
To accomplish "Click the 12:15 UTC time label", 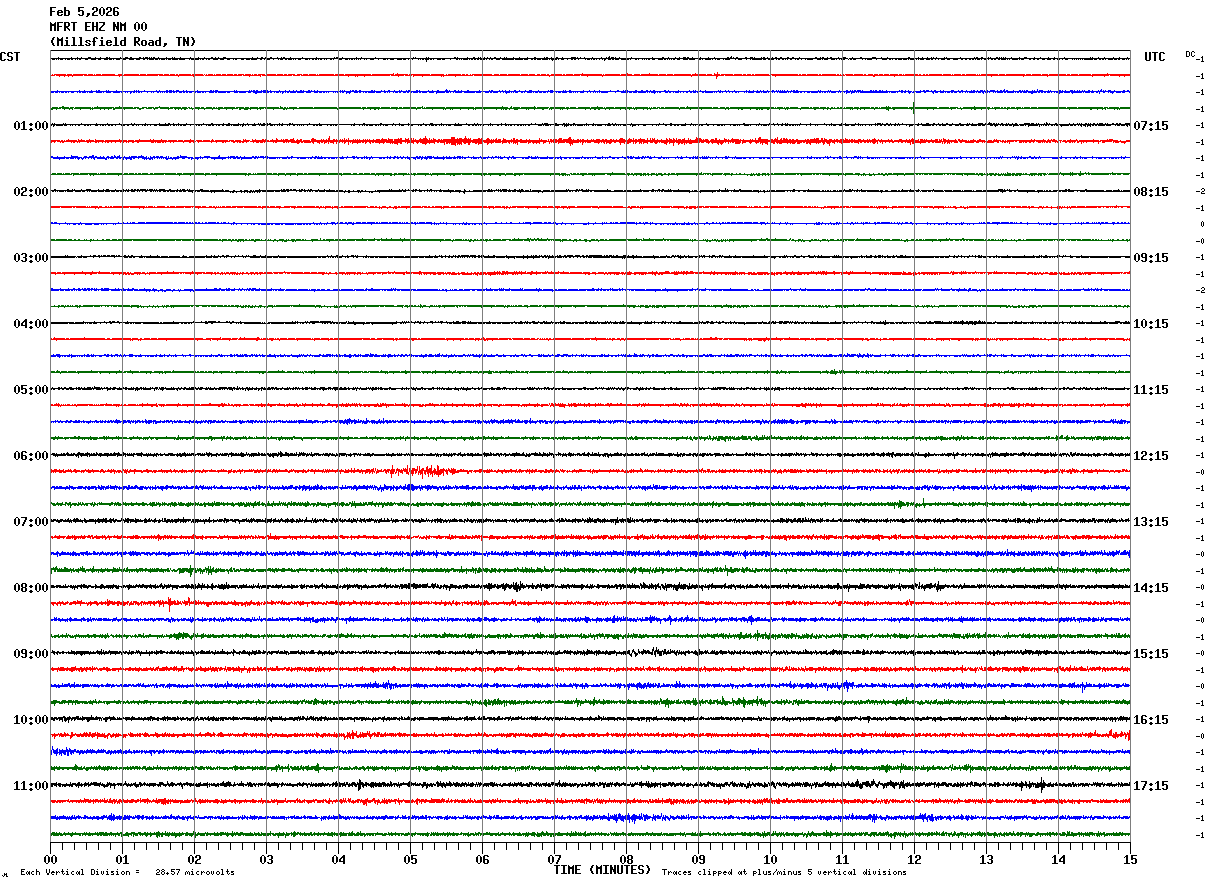I will click(x=1151, y=456).
